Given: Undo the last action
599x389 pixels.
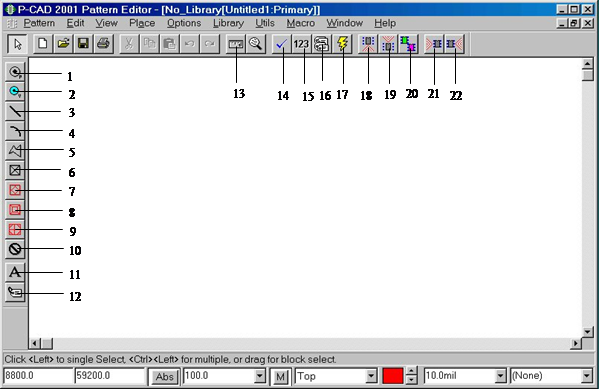Looking at the screenshot, I should 189,44.
